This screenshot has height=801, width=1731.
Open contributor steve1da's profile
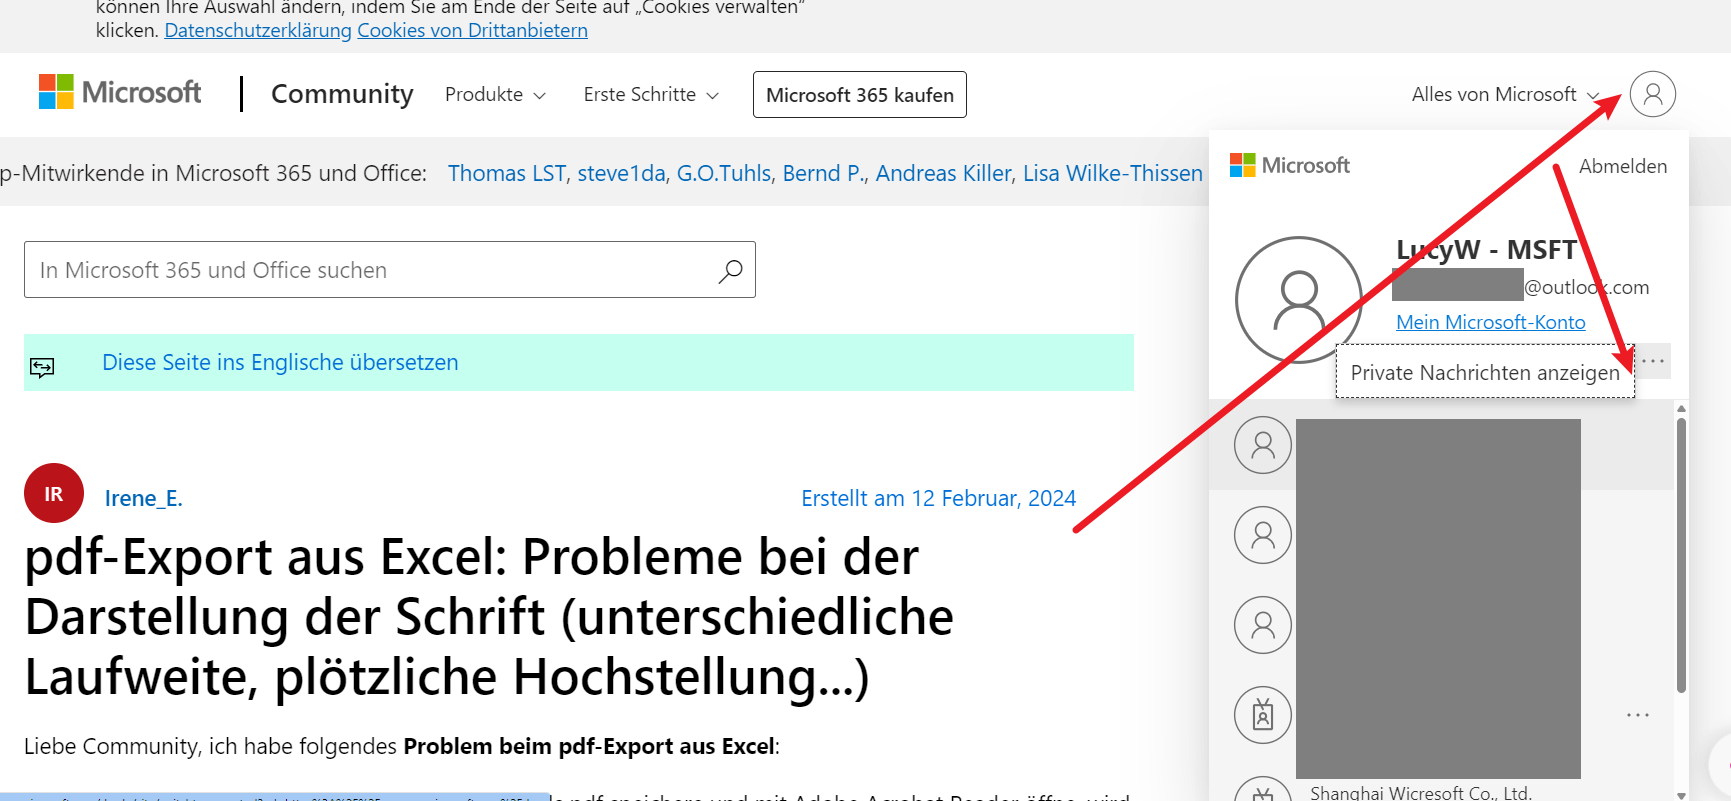[621, 173]
